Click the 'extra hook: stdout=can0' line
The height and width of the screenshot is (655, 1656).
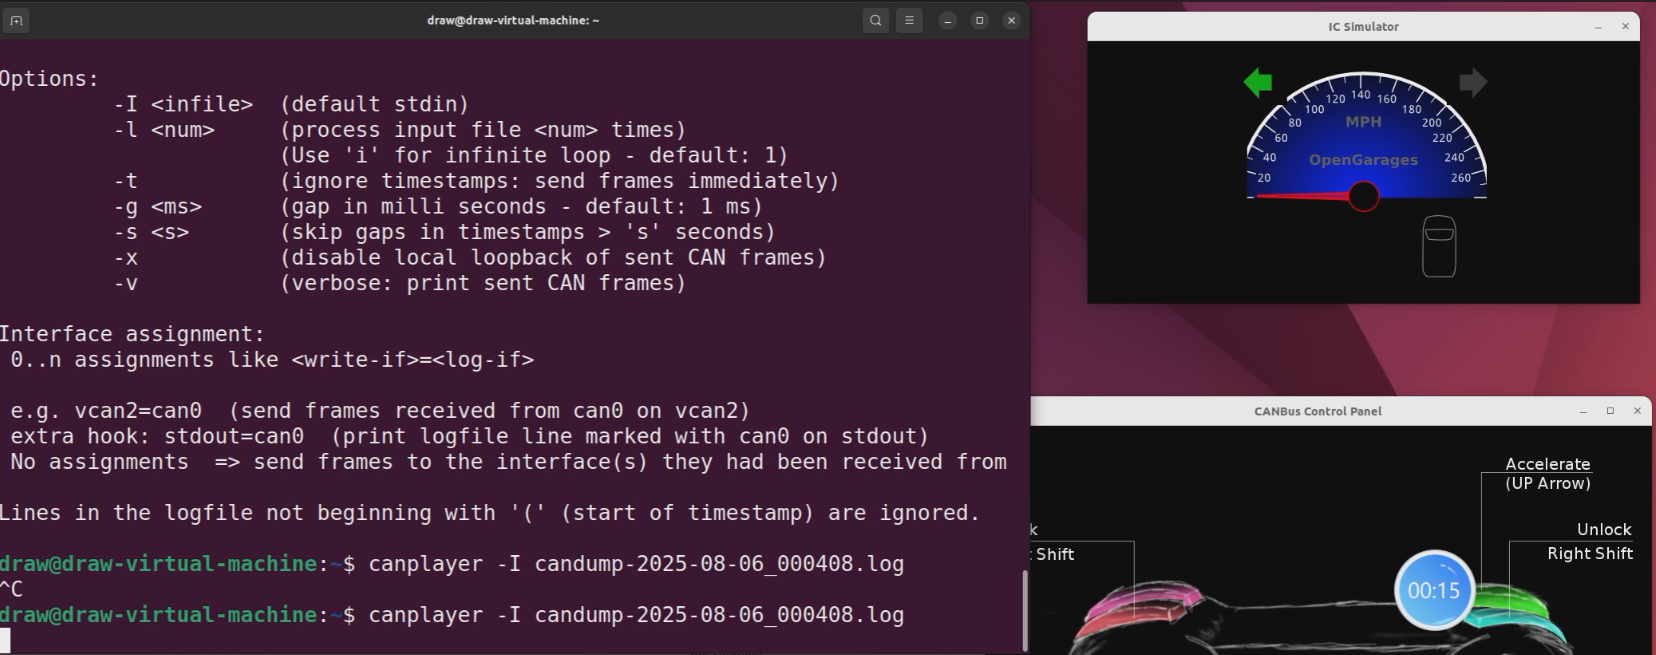click(469, 437)
